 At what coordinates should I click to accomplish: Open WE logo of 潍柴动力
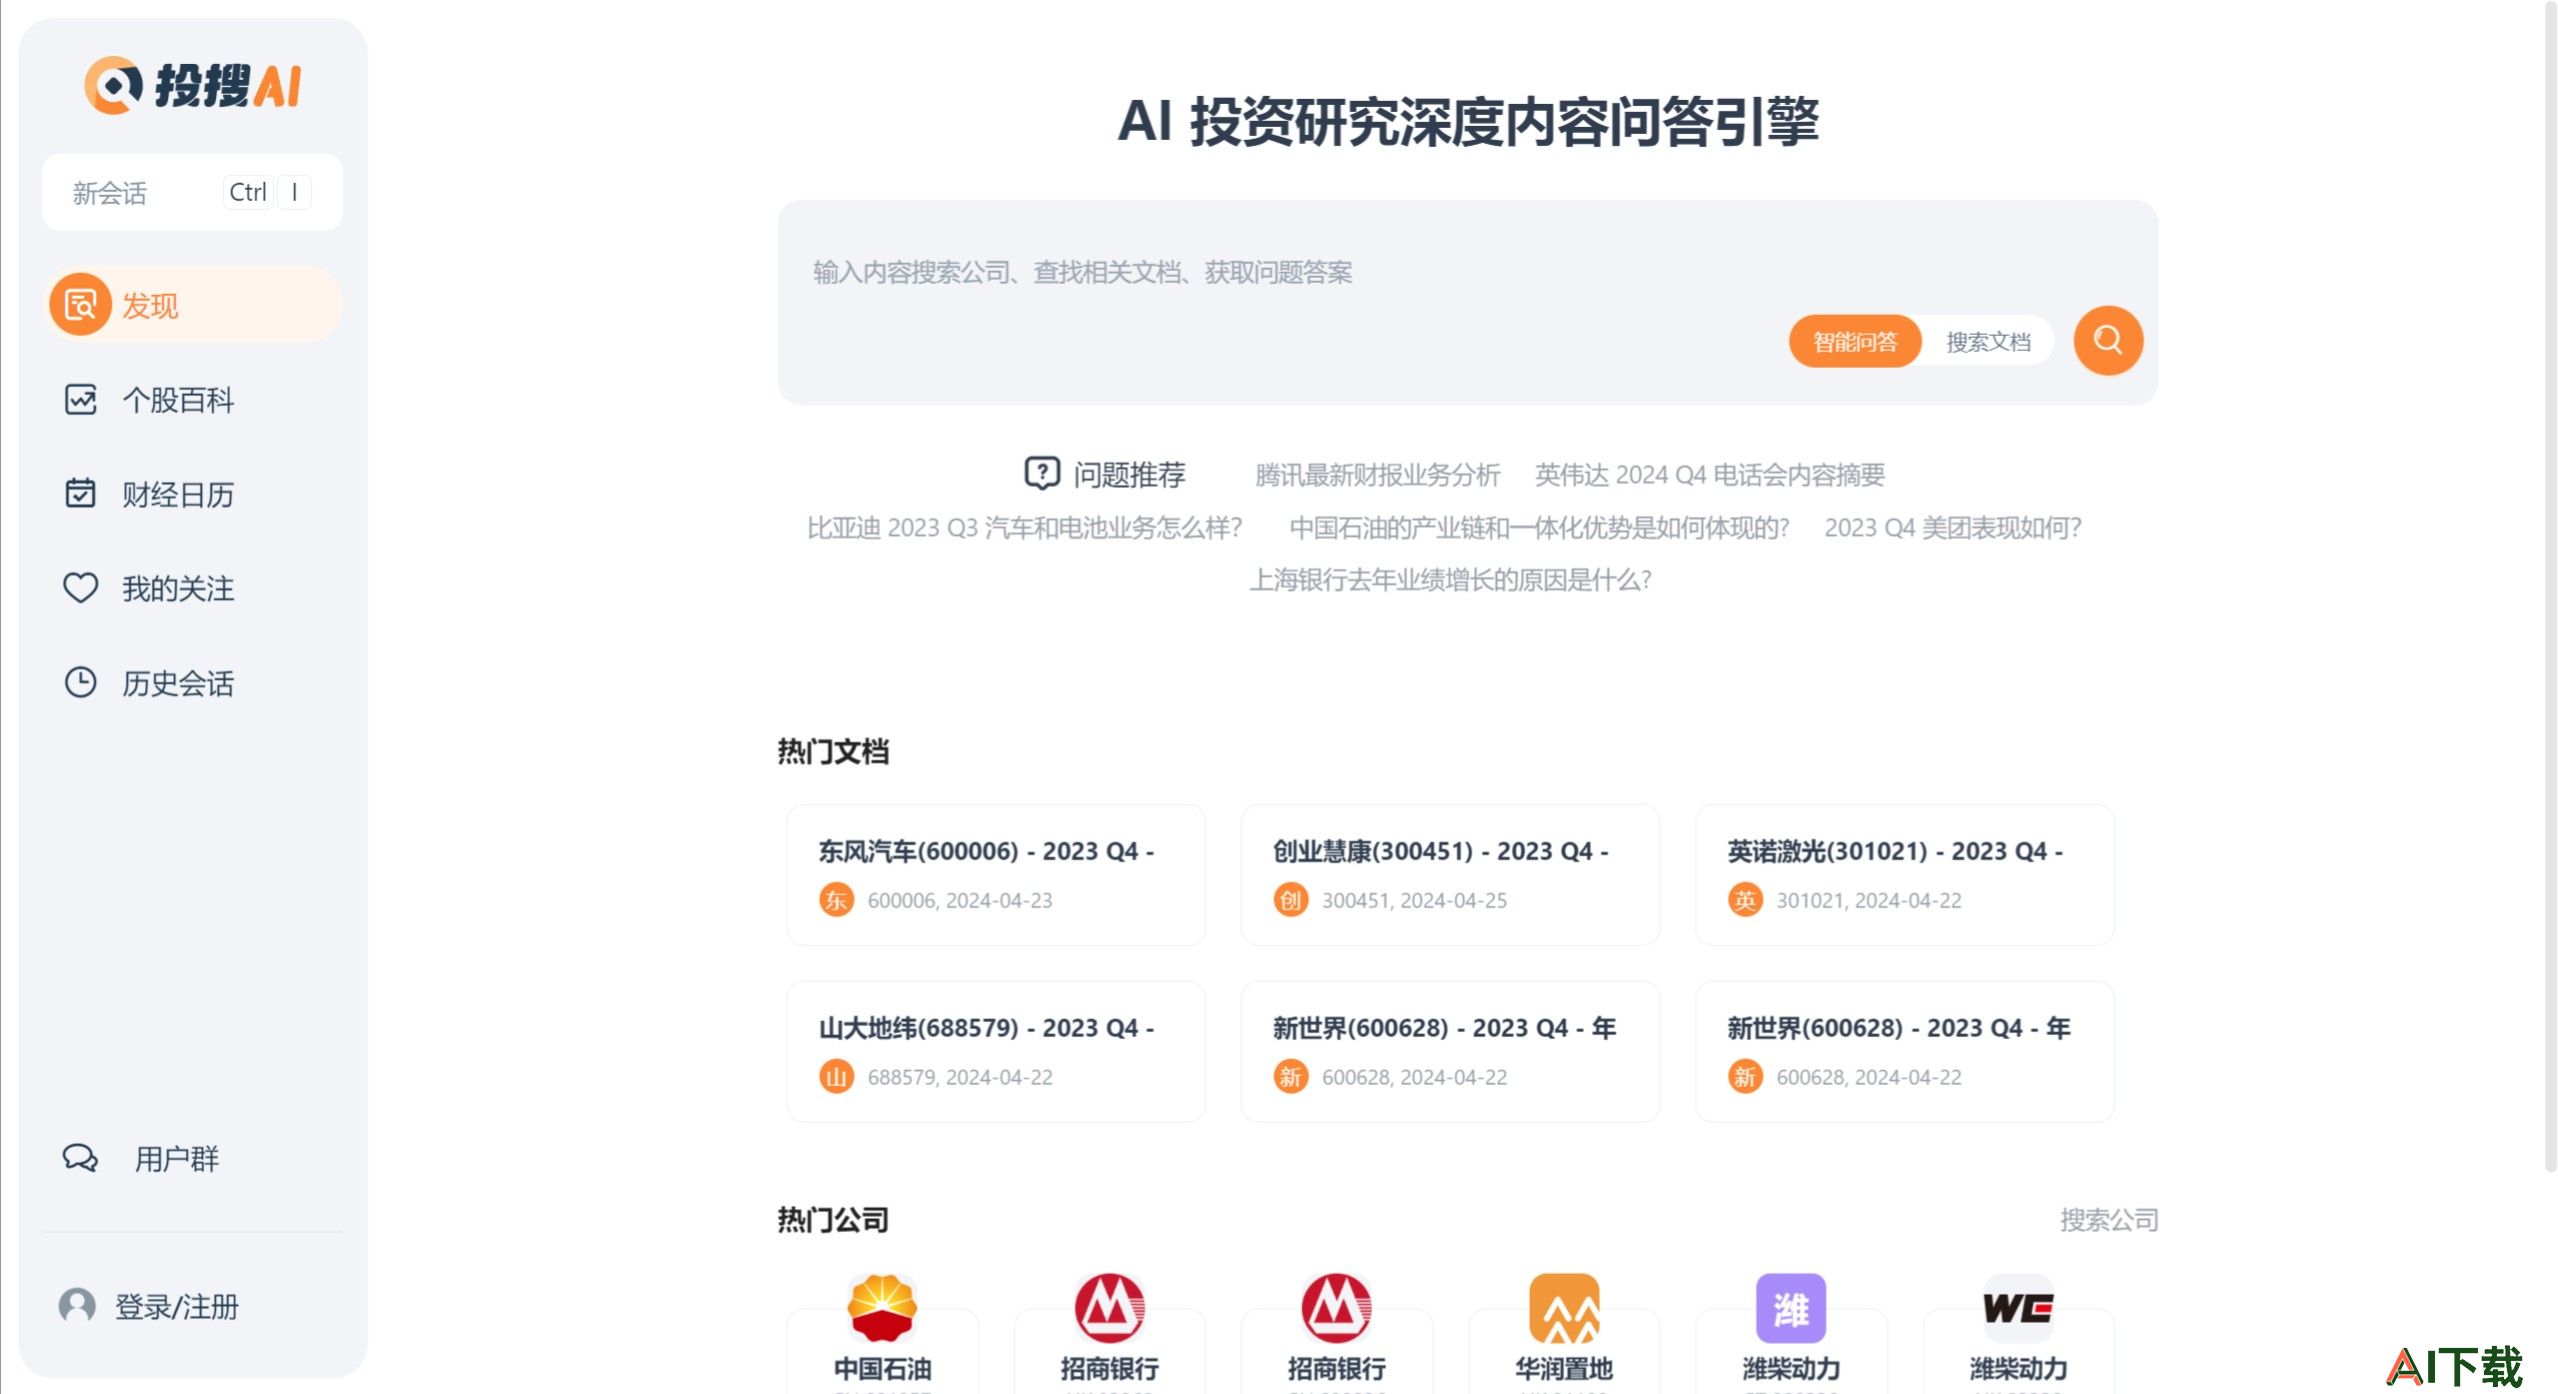[x=2018, y=1307]
